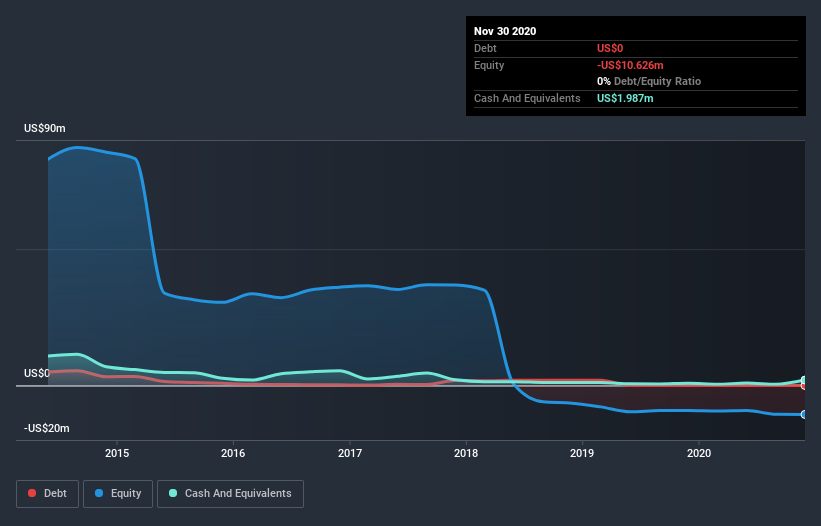Viewport: 821px width, 526px height.
Task: Click the Equity label in tooltip
Action: [489, 65]
